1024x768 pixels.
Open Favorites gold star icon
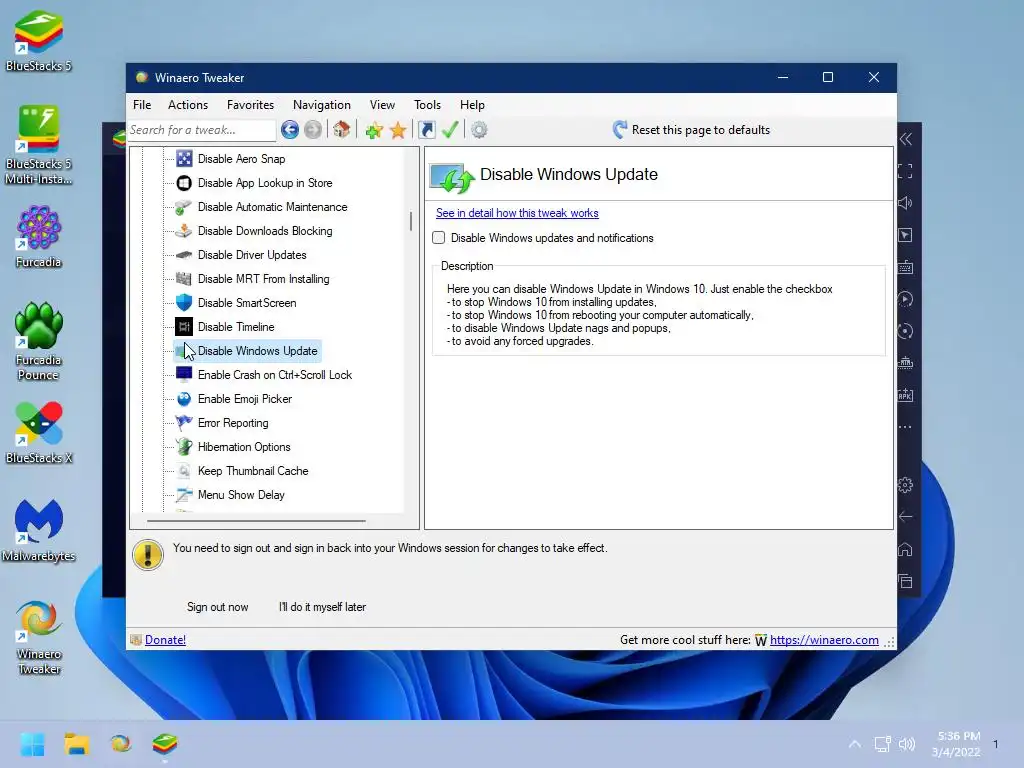coord(398,130)
